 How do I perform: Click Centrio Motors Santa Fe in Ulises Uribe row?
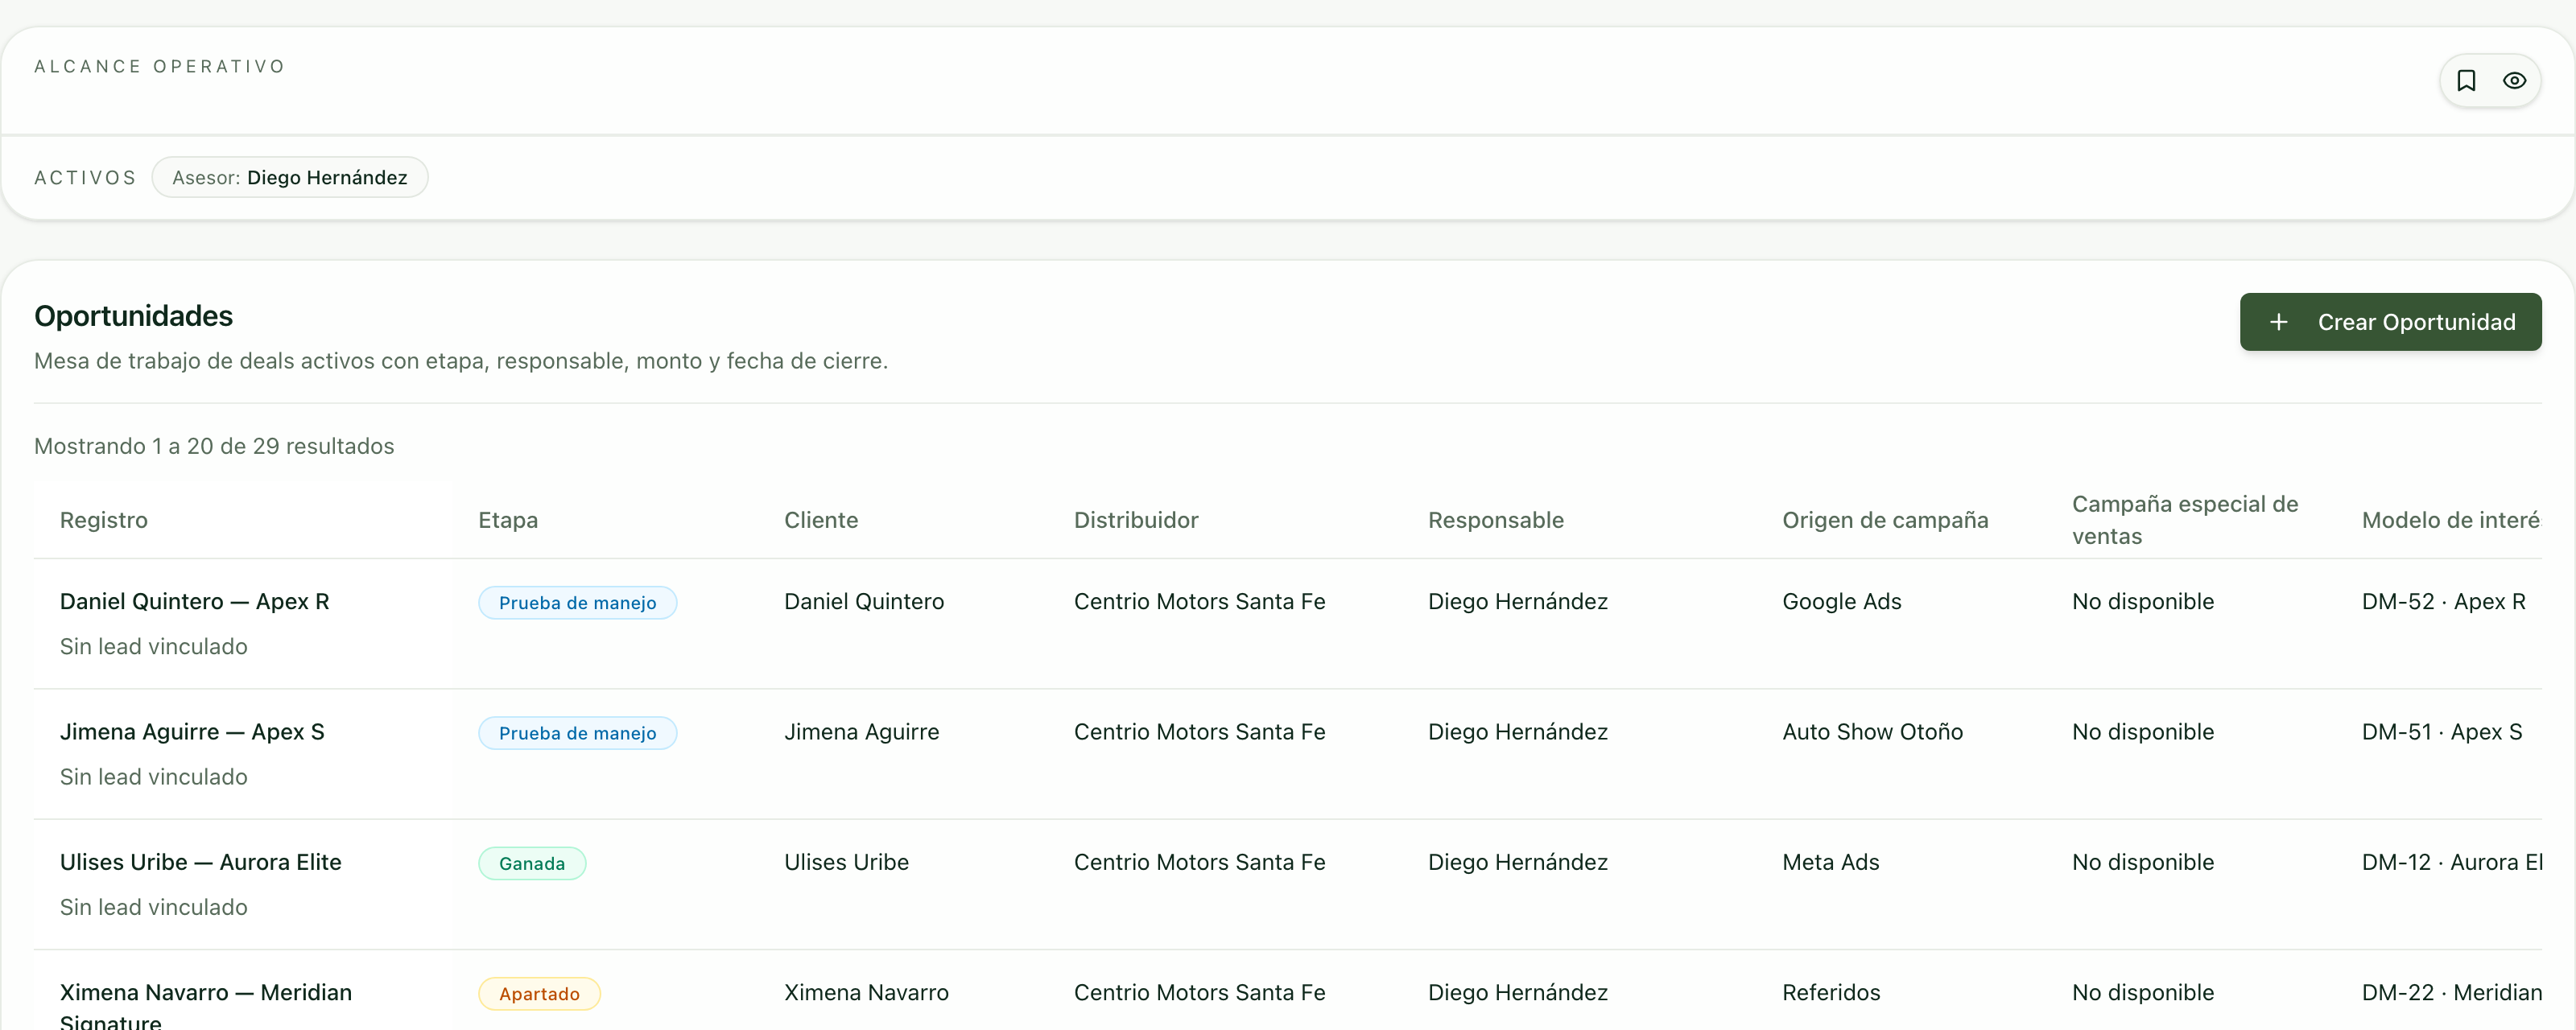1199,862
